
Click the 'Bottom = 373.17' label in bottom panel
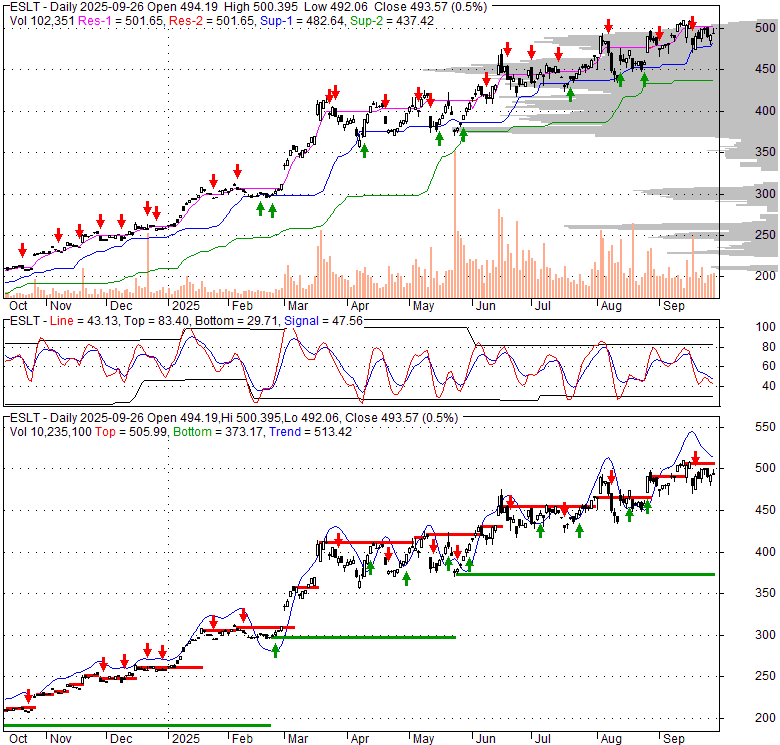click(217, 432)
